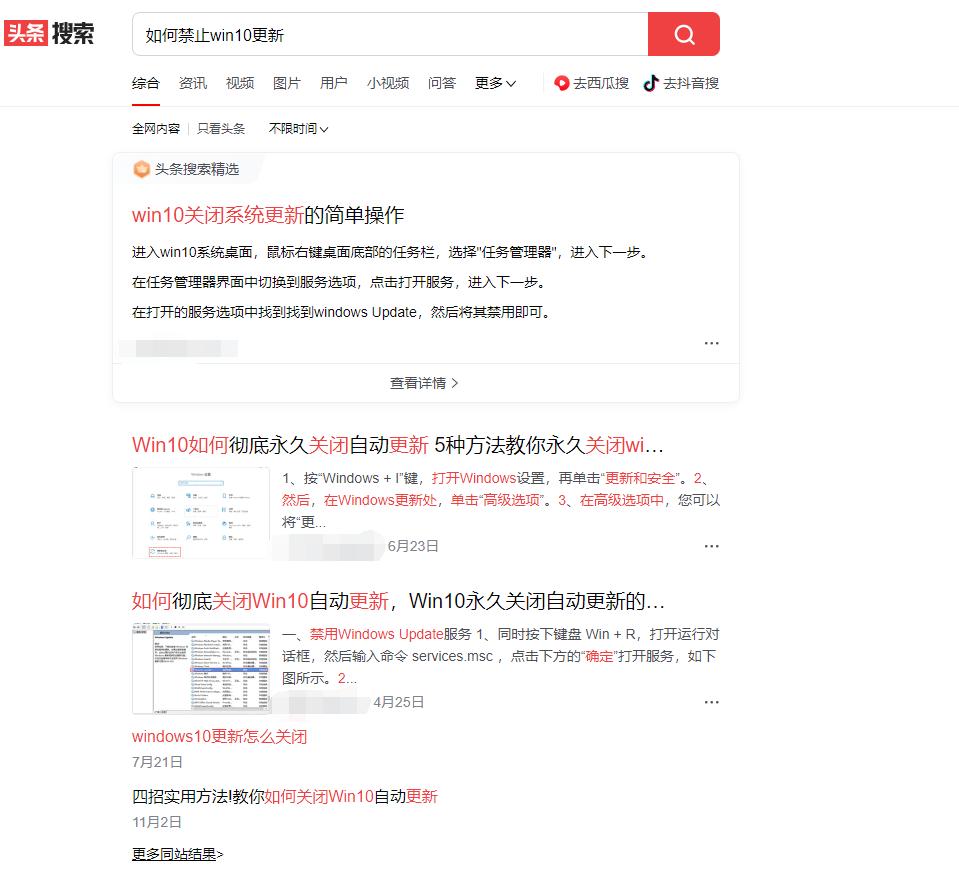Open the windows10更新怎么关闭 link

pos(218,736)
